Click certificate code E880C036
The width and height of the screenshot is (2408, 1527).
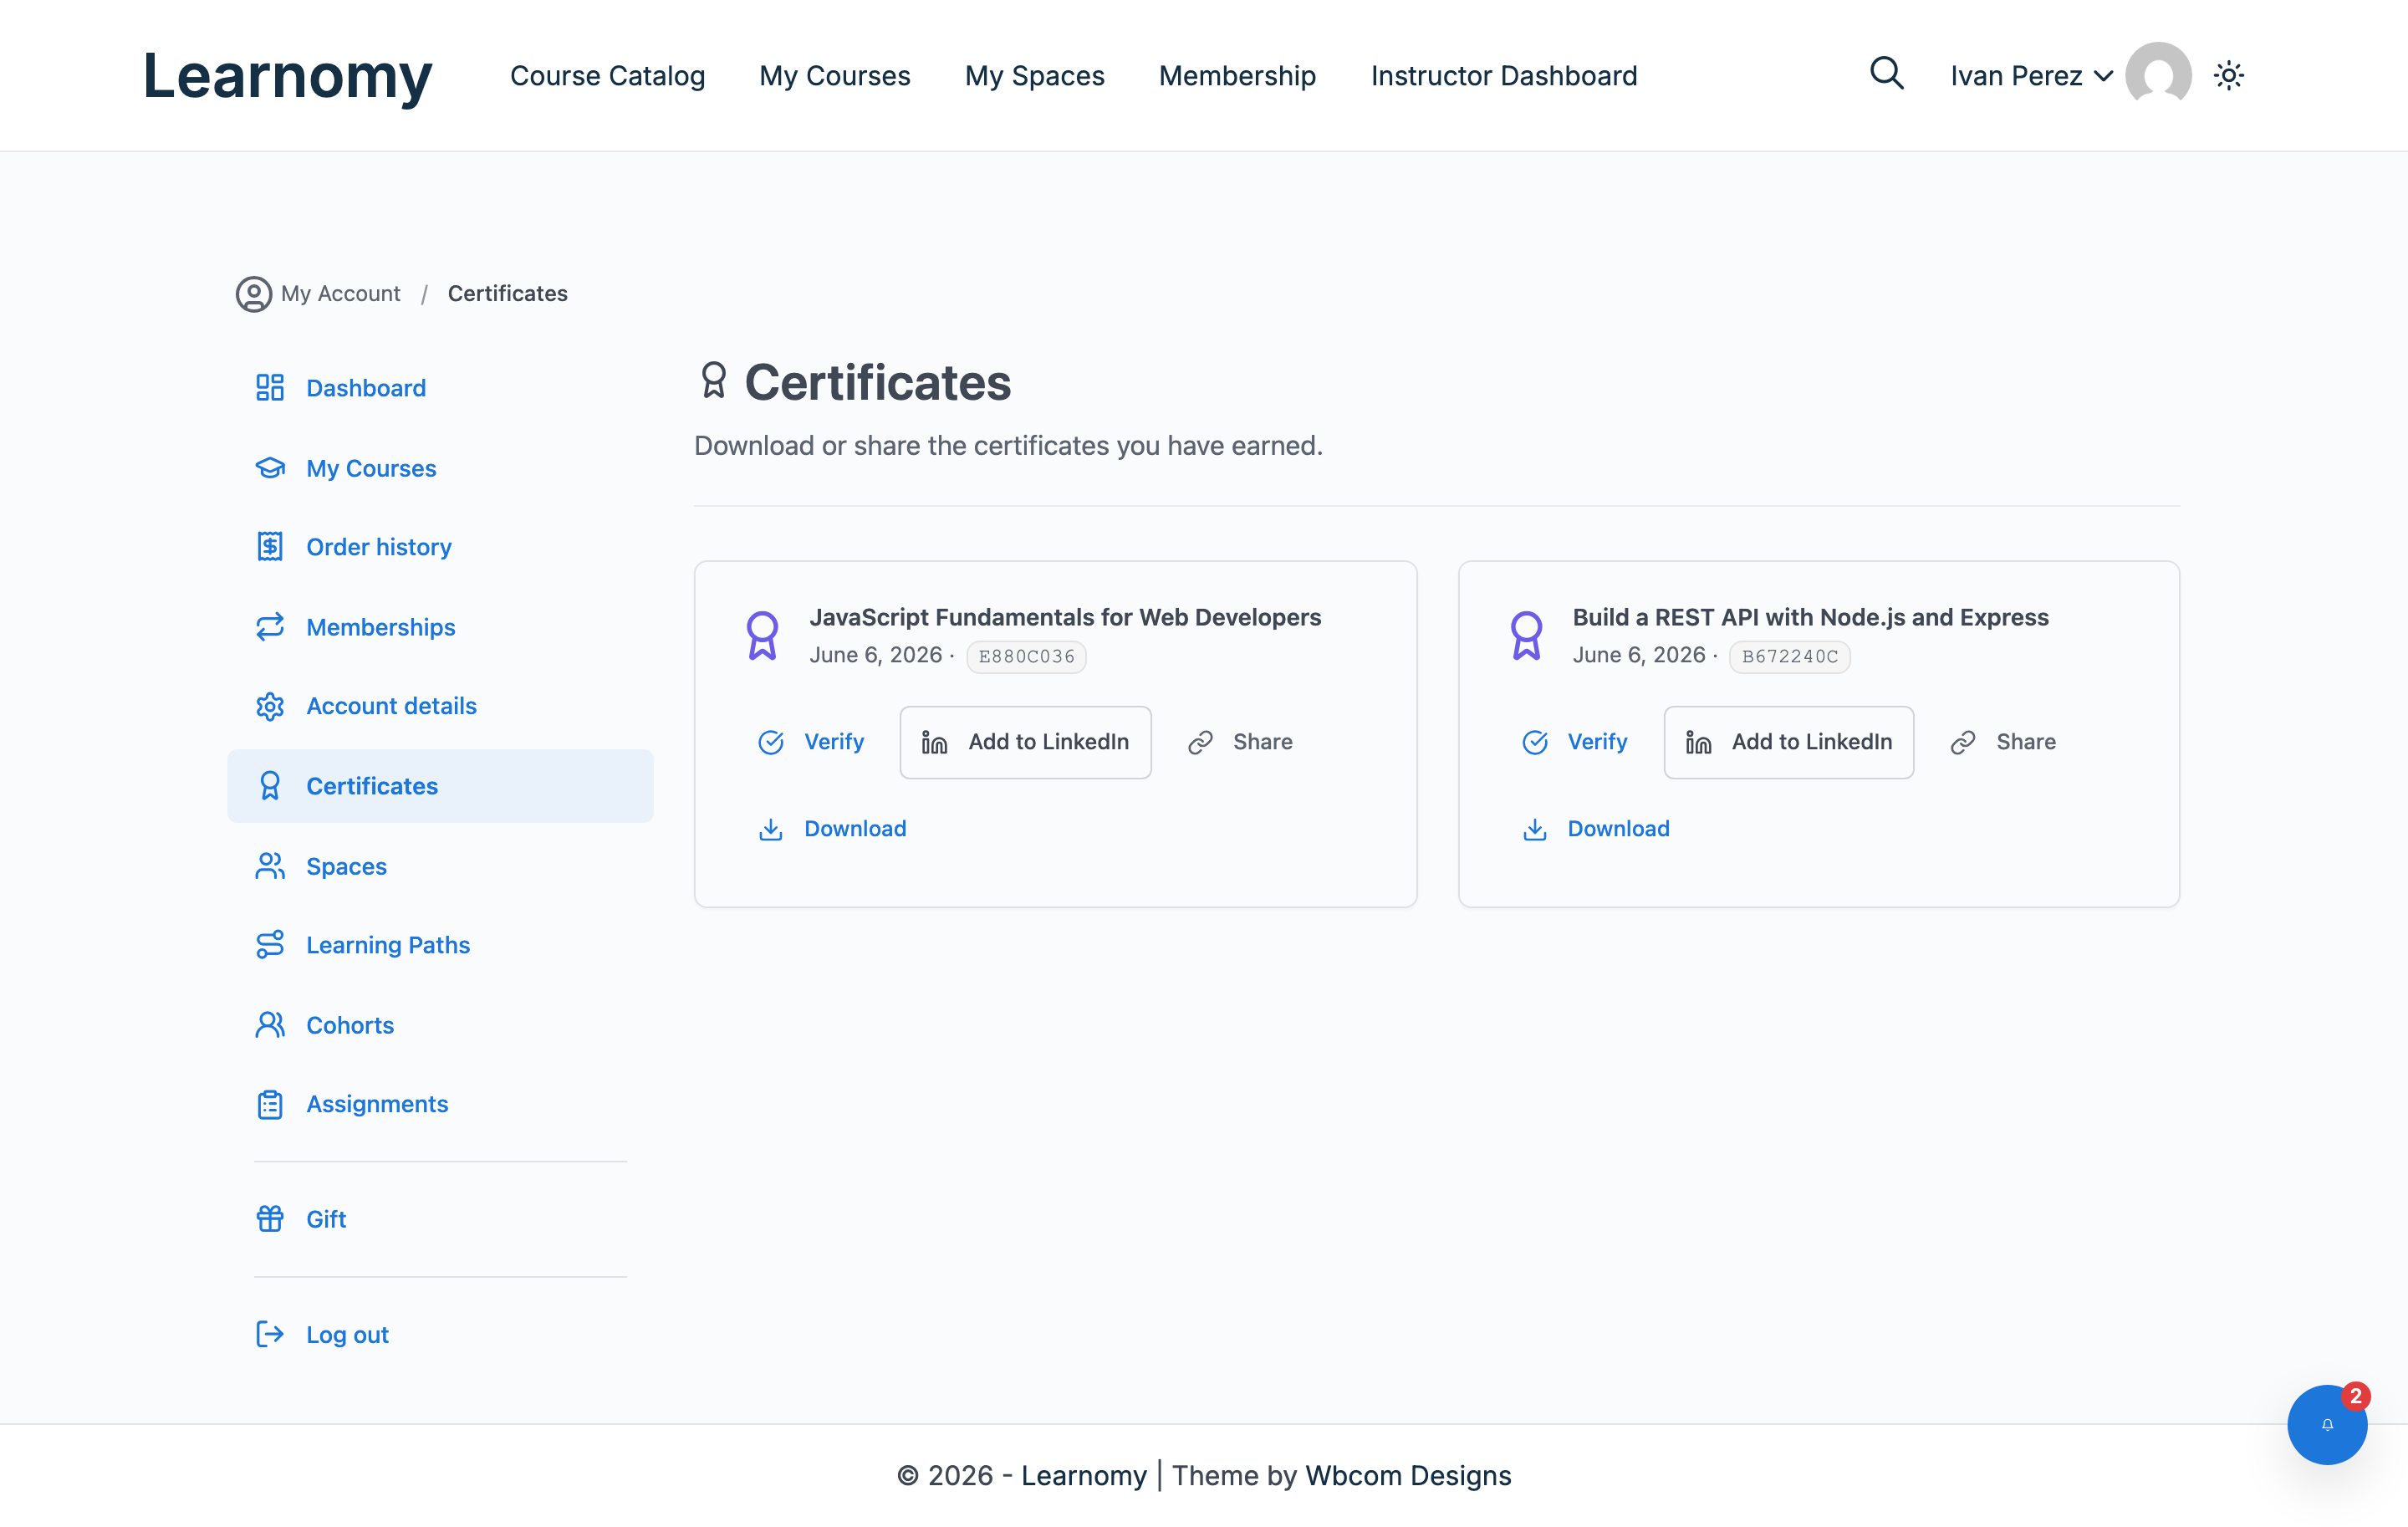[1026, 656]
